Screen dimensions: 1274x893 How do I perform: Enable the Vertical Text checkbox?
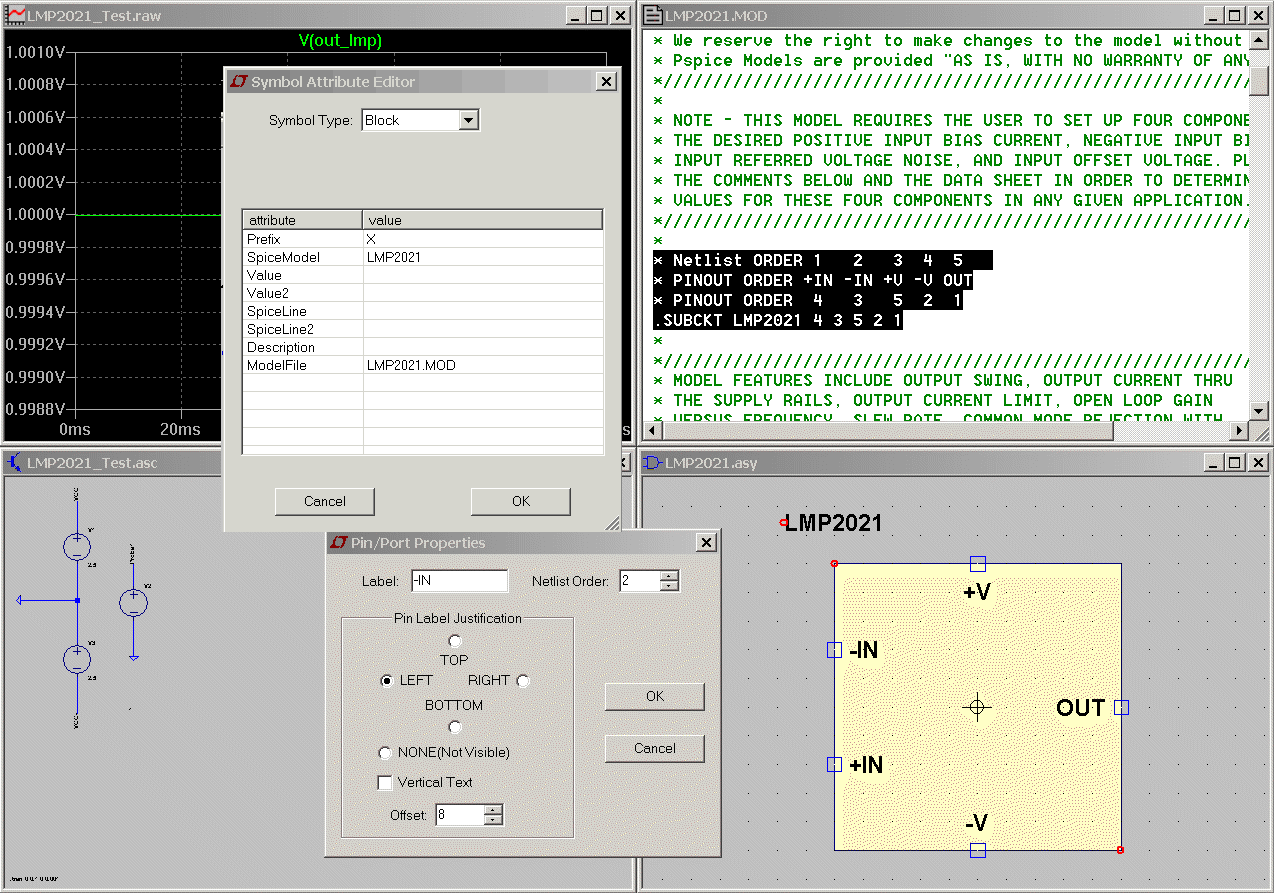pos(385,782)
